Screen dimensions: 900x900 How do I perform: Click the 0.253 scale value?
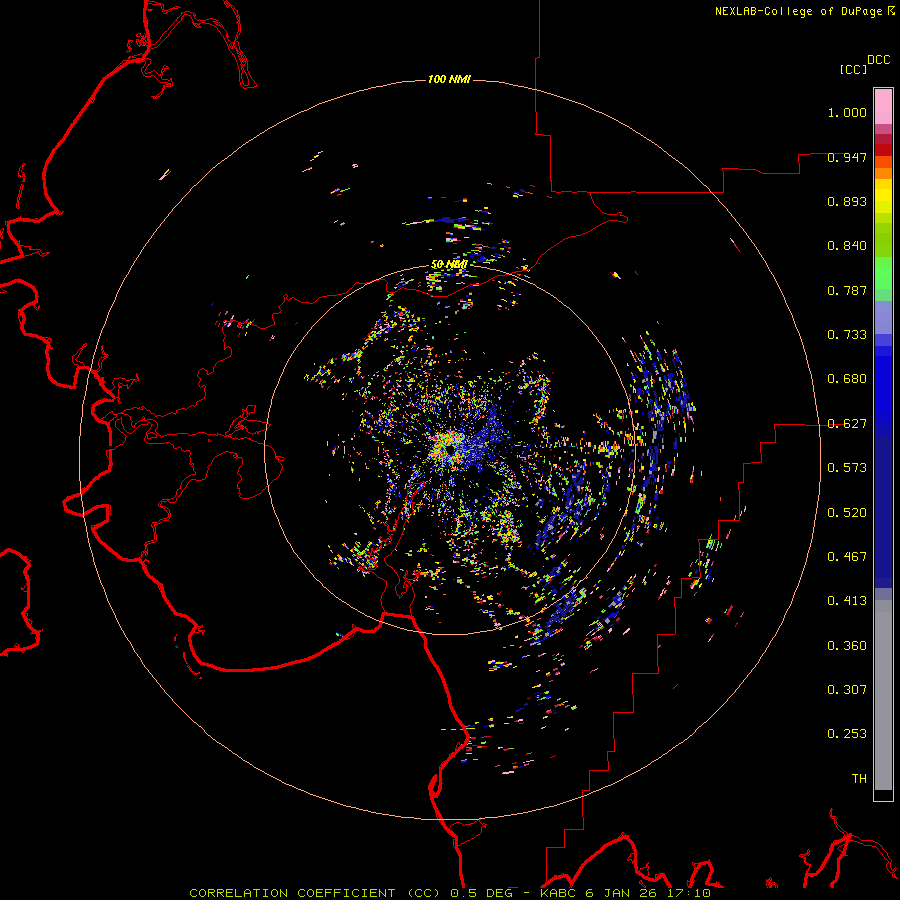click(847, 734)
